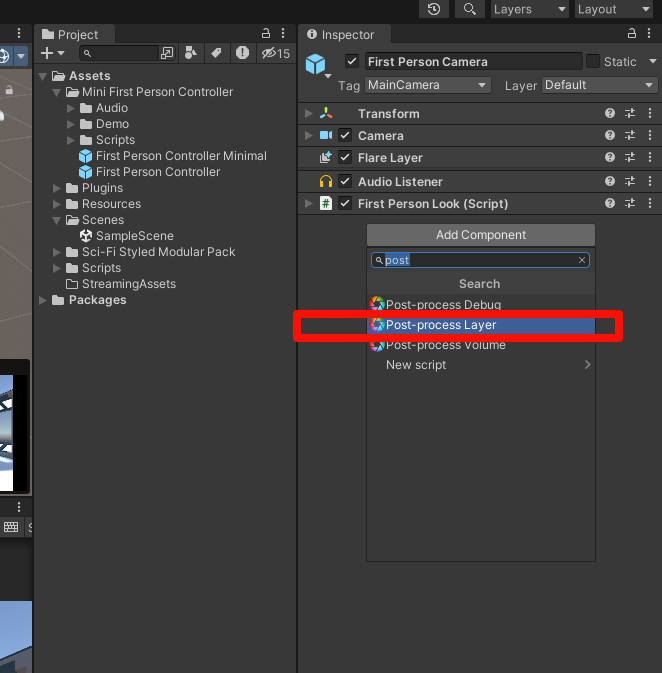Open Project panel more options menu

[283, 33]
